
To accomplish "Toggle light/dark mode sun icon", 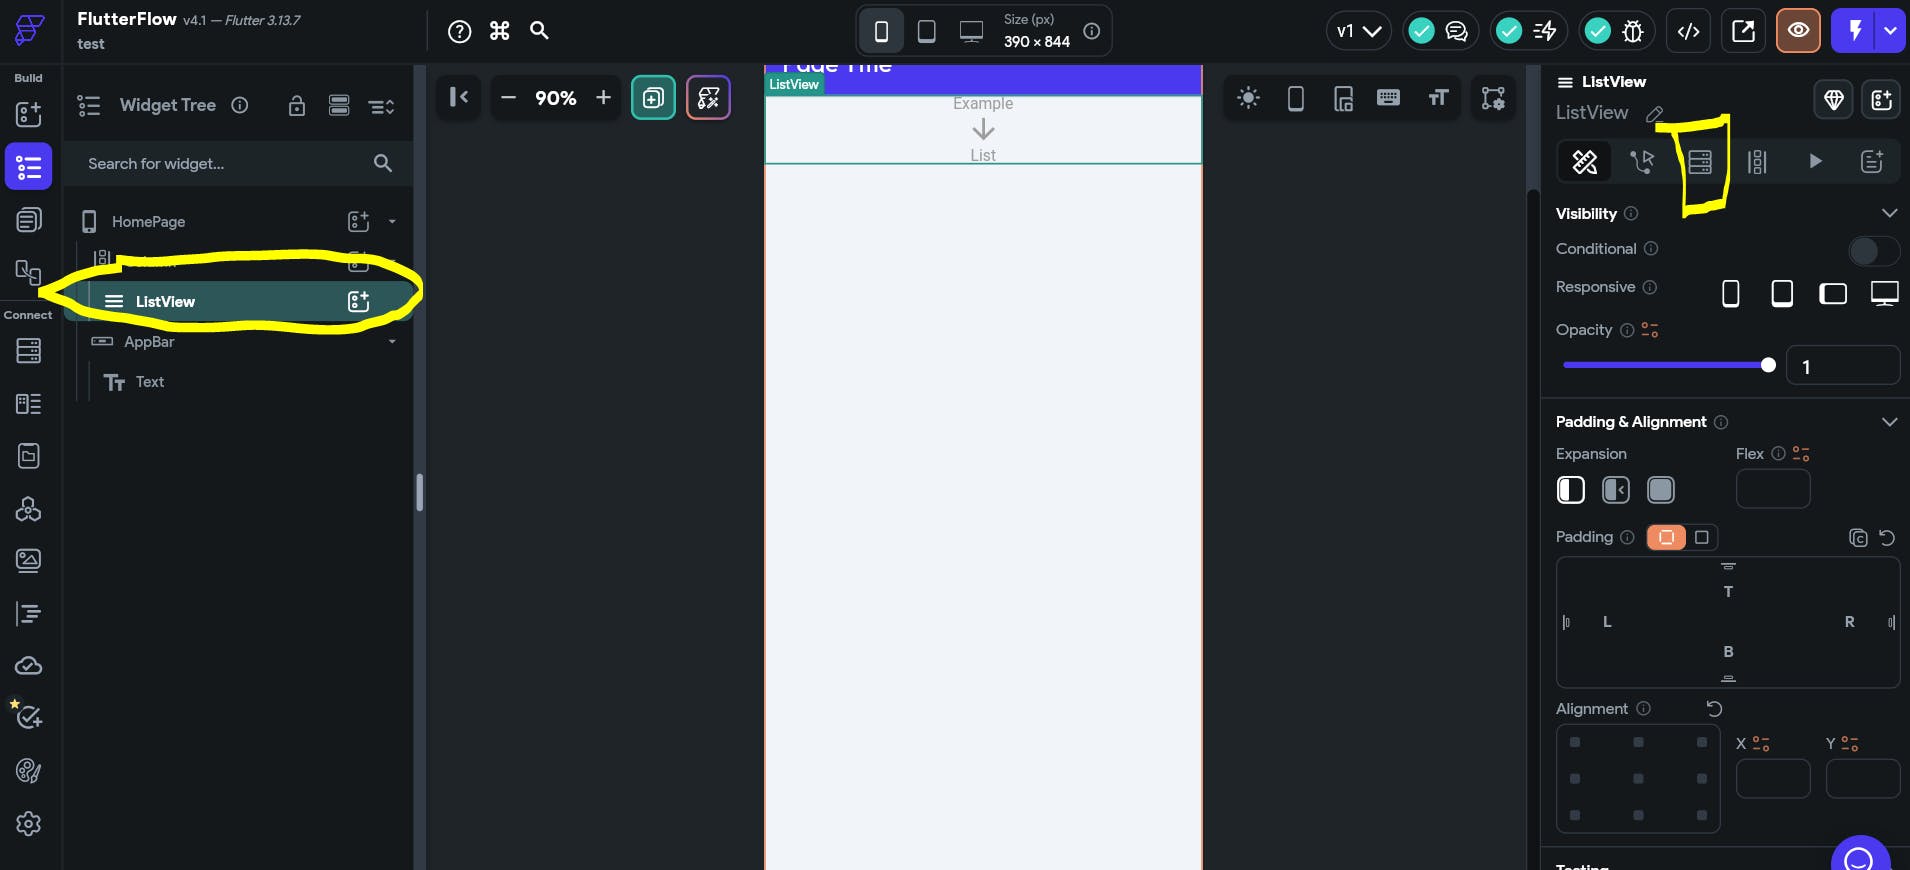I will [1248, 98].
